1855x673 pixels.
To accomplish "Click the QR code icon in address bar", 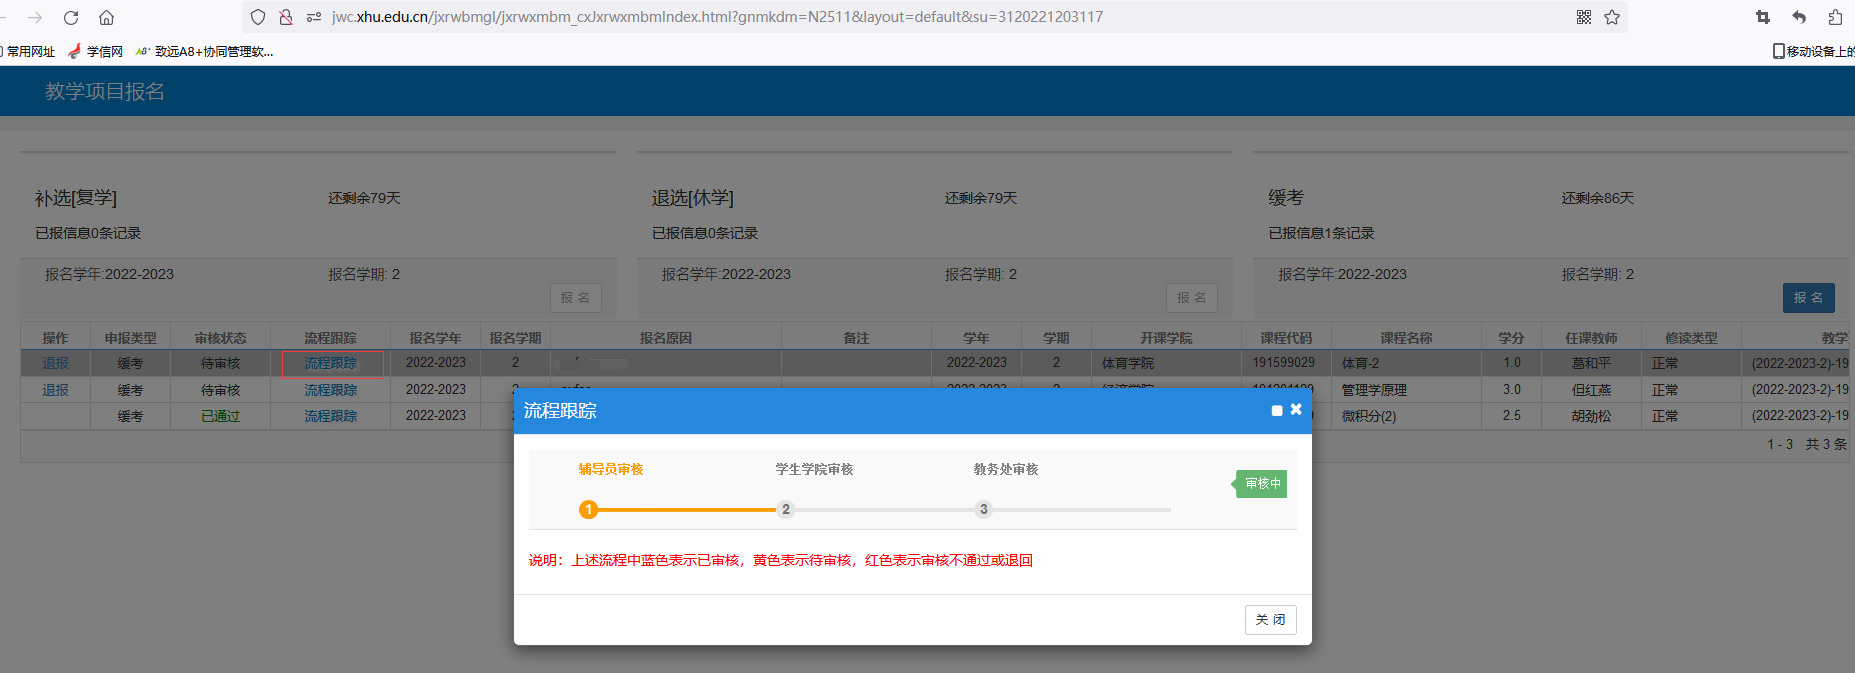I will point(1583,17).
